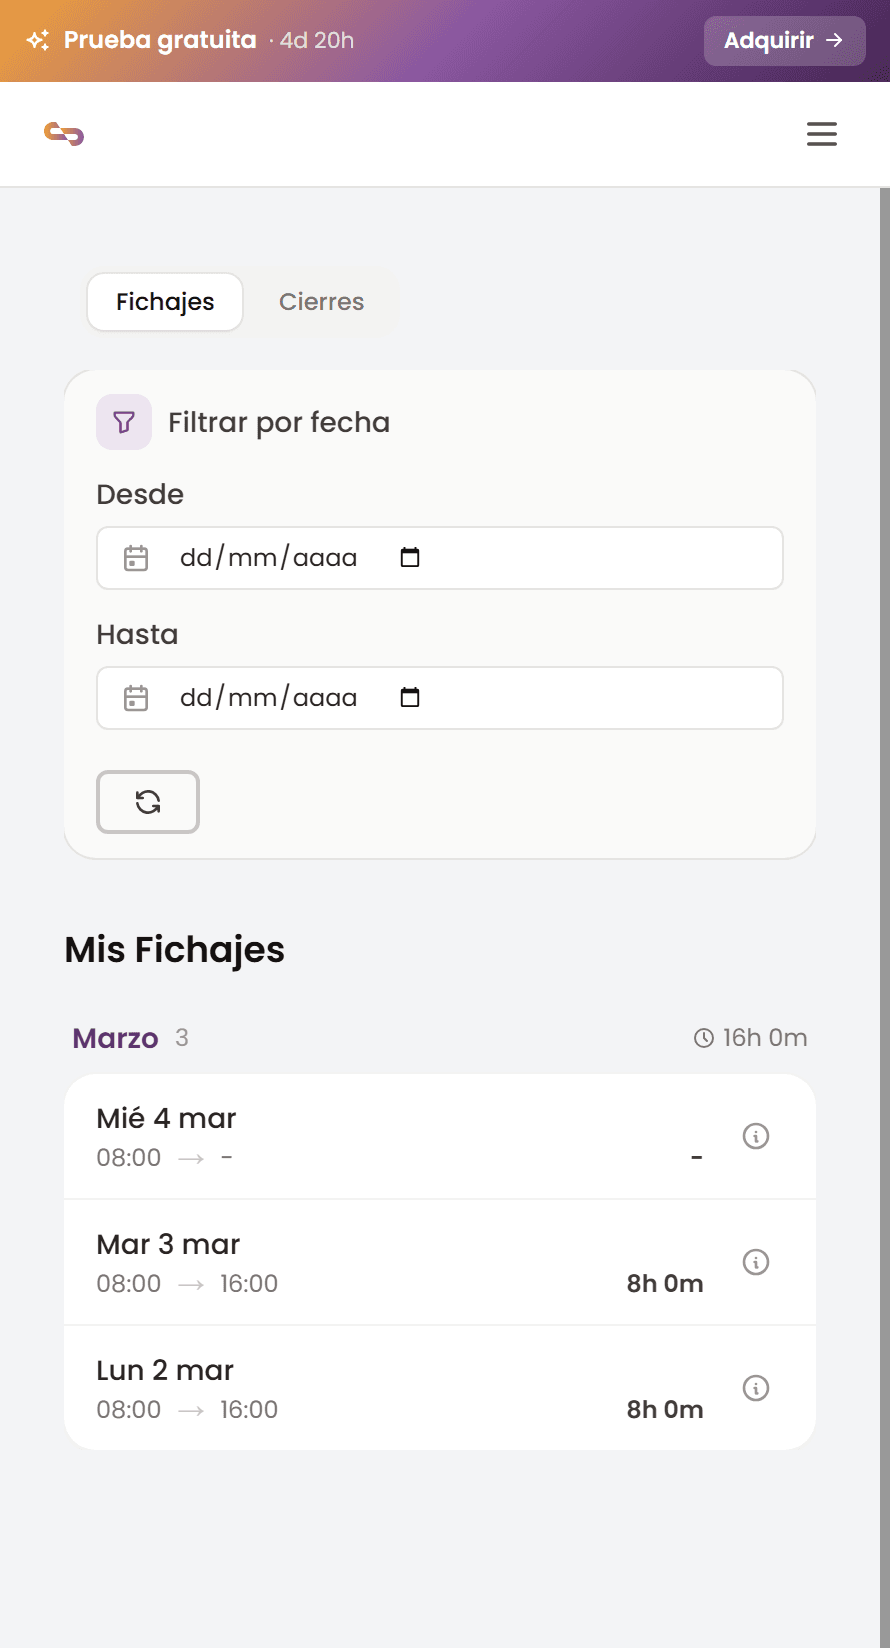Image resolution: width=890 pixels, height=1648 pixels.
Task: Click the calendar icon left of Hasta field
Action: (136, 698)
